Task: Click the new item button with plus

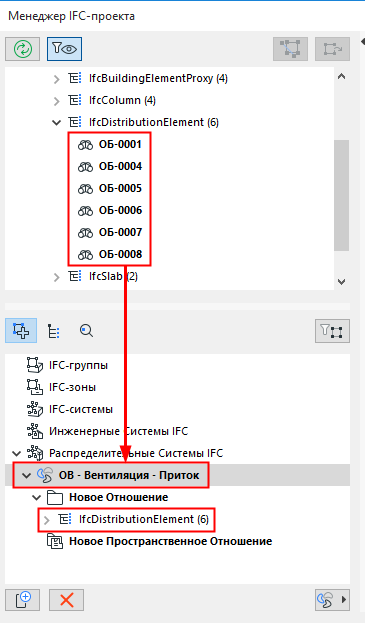Action: [23, 600]
